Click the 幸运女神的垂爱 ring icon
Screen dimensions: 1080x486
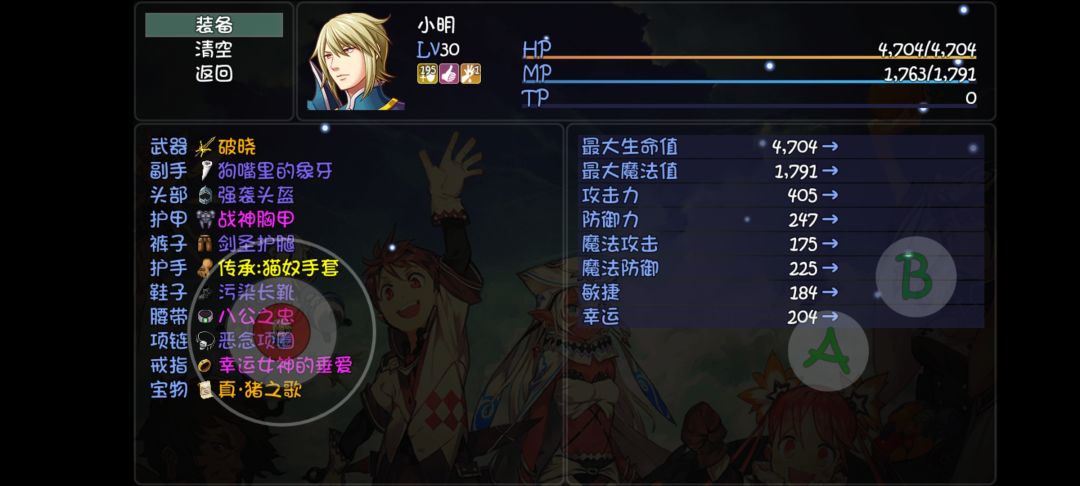pos(205,366)
